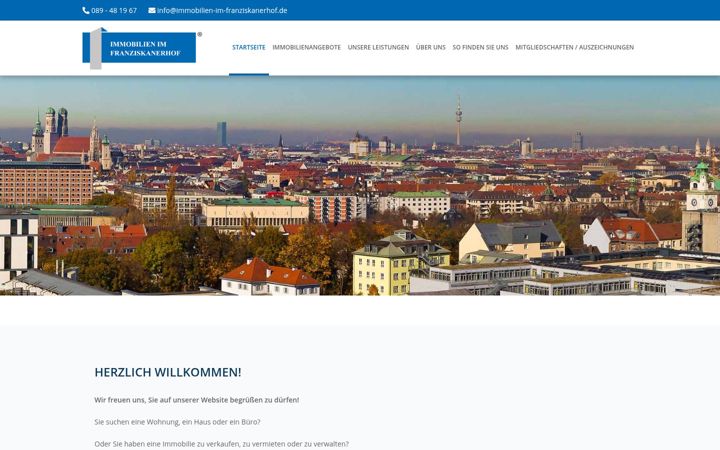Navigate to Über uns page

(431, 47)
